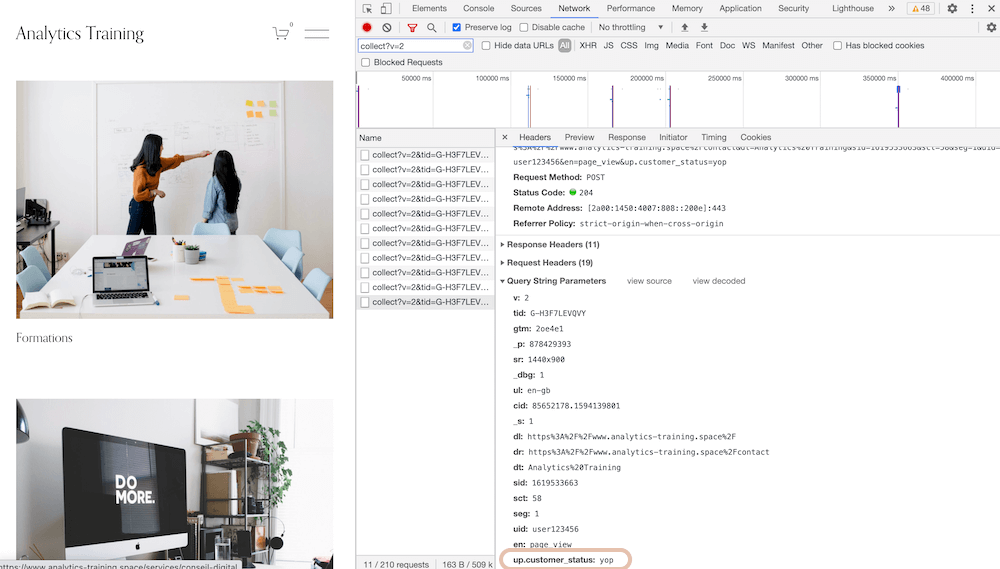
Task: Open whiteboard meeting thumbnail image
Action: 174,200
